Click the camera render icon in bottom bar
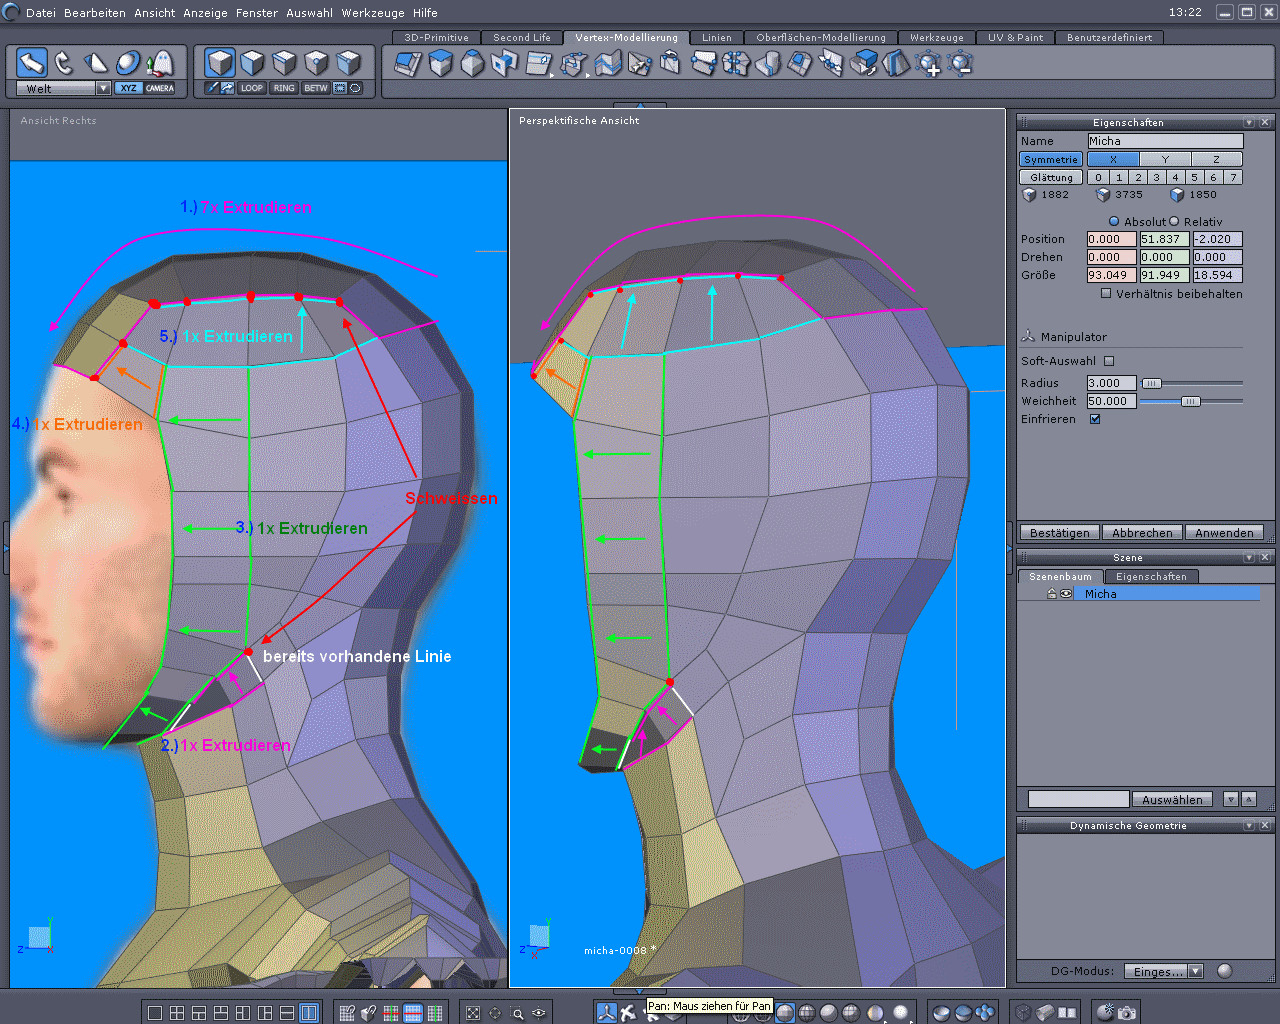The height and width of the screenshot is (1024, 1280). [1127, 1013]
